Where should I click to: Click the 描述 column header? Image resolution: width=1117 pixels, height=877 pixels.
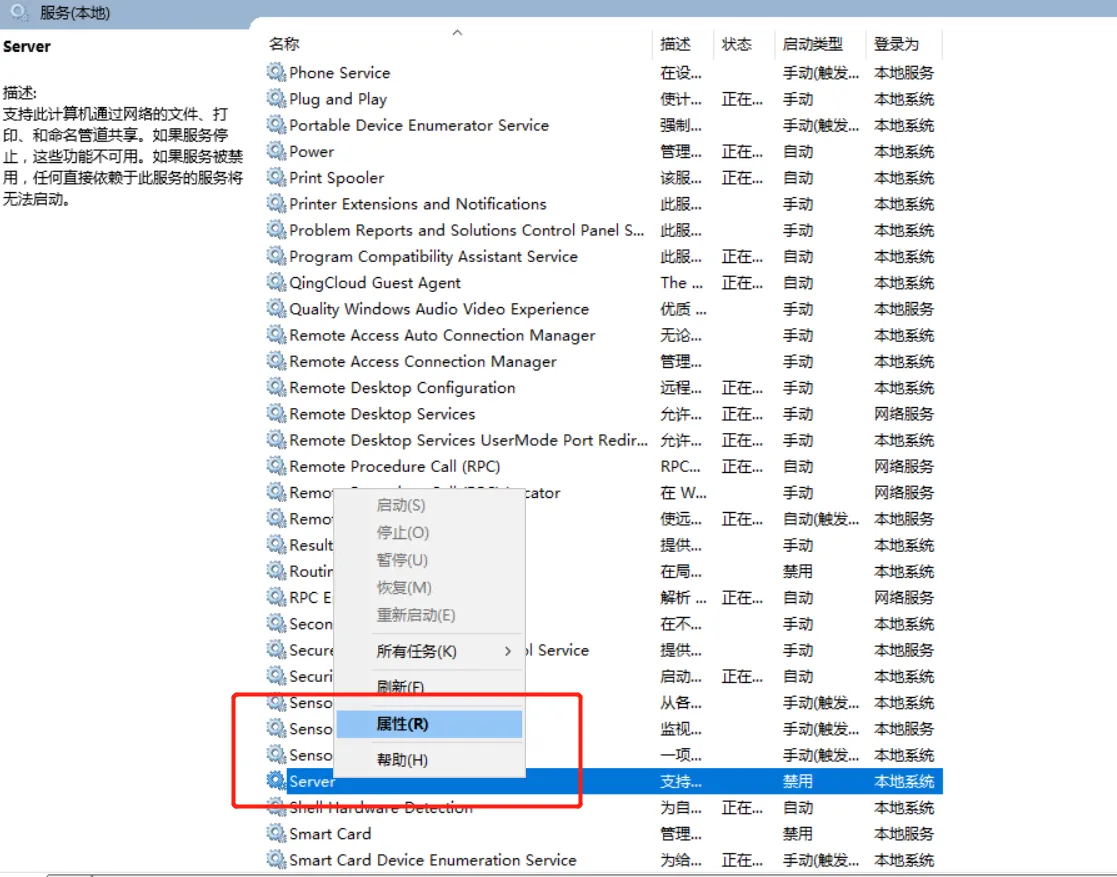pyautogui.click(x=675, y=44)
